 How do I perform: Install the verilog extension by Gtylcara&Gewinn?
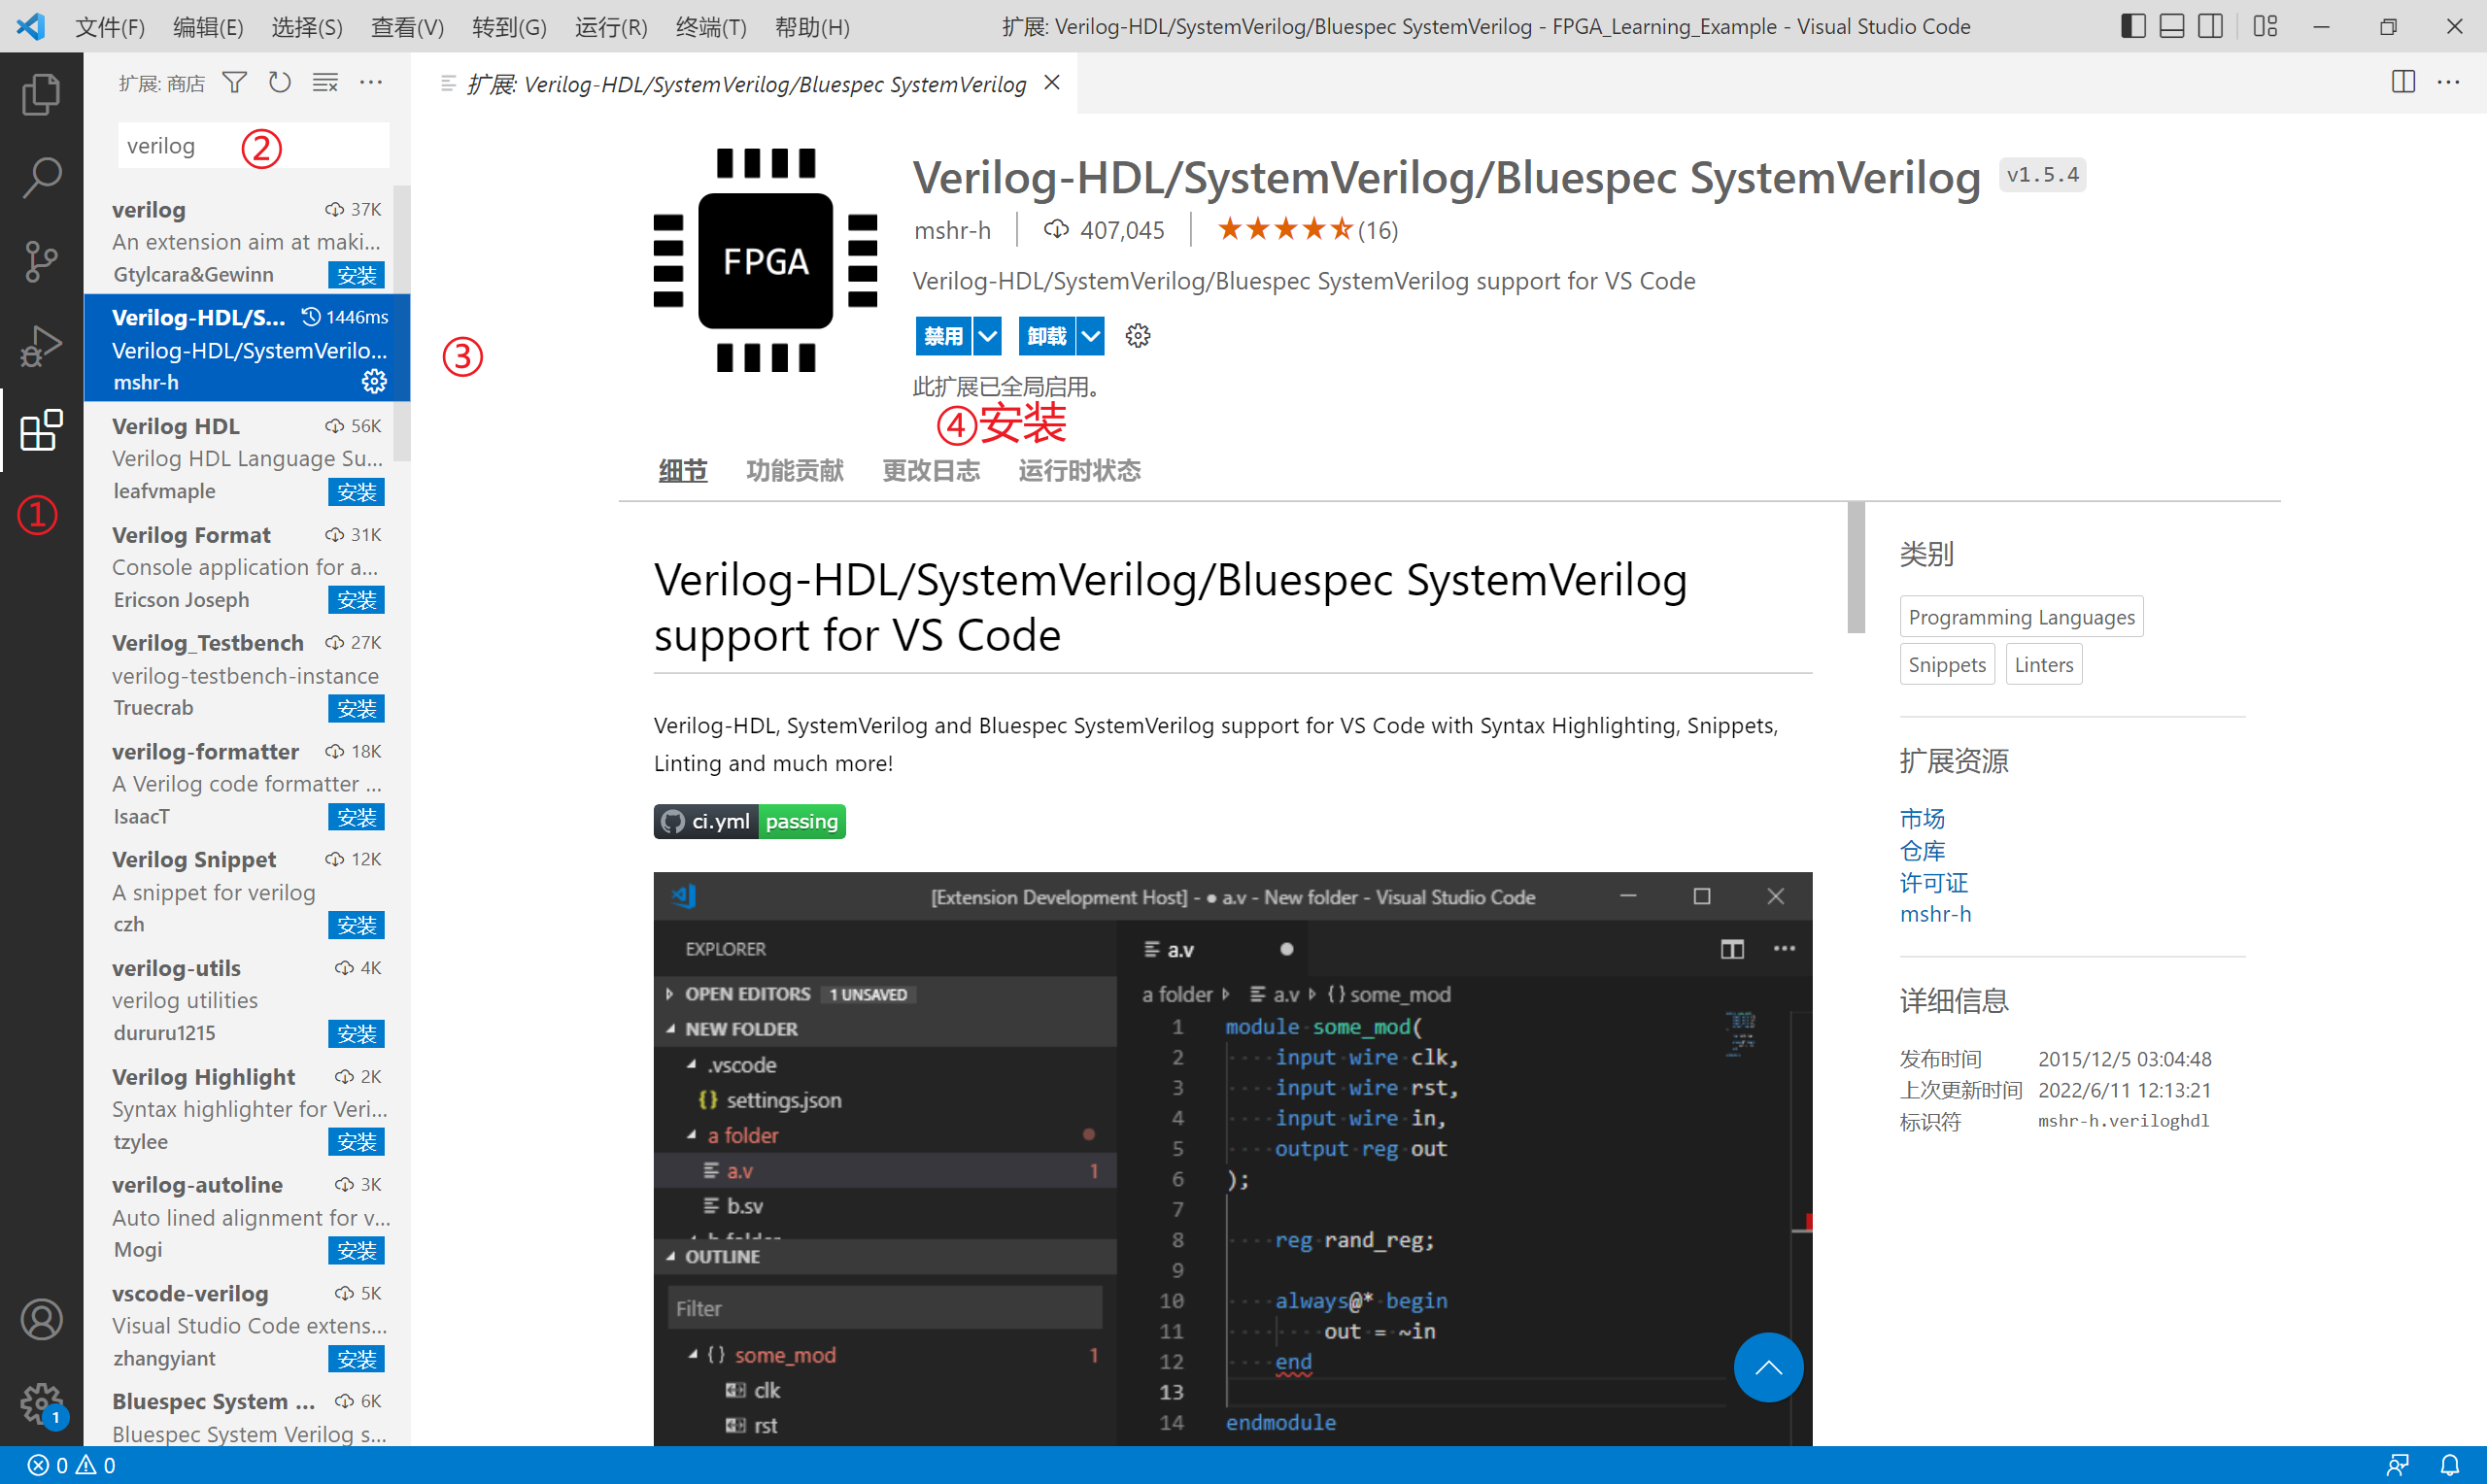coord(357,275)
